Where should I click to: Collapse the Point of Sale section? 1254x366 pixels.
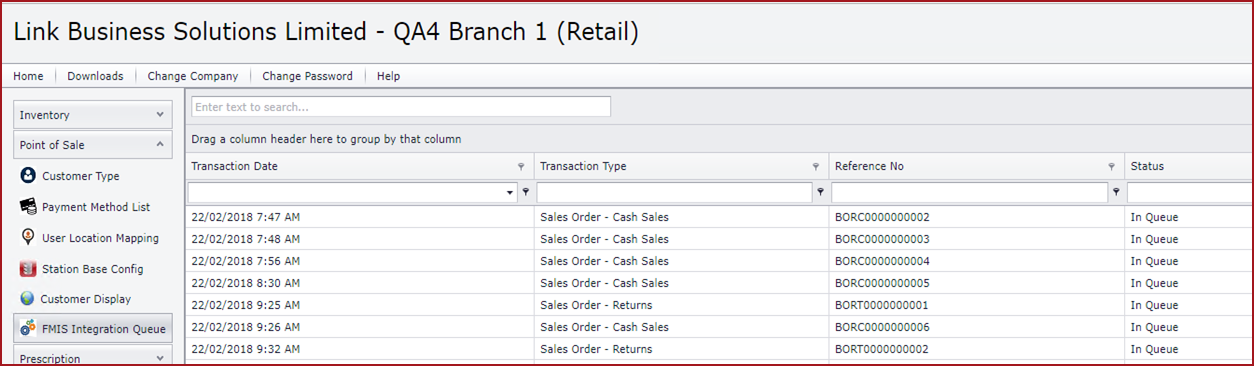tap(92, 145)
